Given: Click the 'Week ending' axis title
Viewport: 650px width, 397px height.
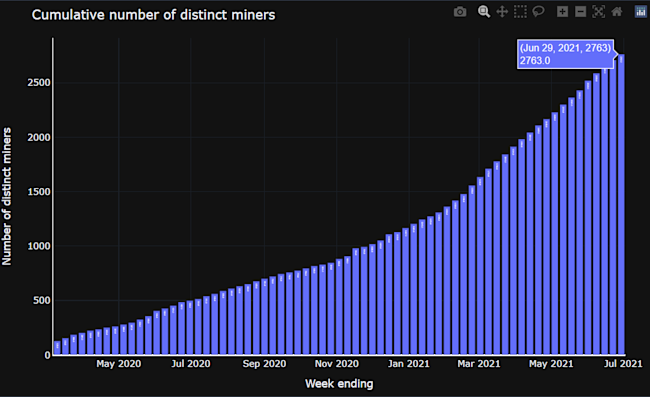Looking at the screenshot, I should (x=339, y=384).
